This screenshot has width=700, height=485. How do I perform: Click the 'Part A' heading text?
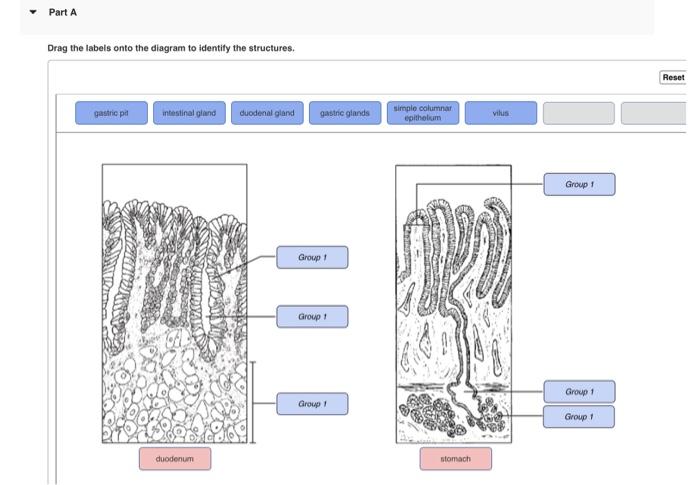coord(62,13)
